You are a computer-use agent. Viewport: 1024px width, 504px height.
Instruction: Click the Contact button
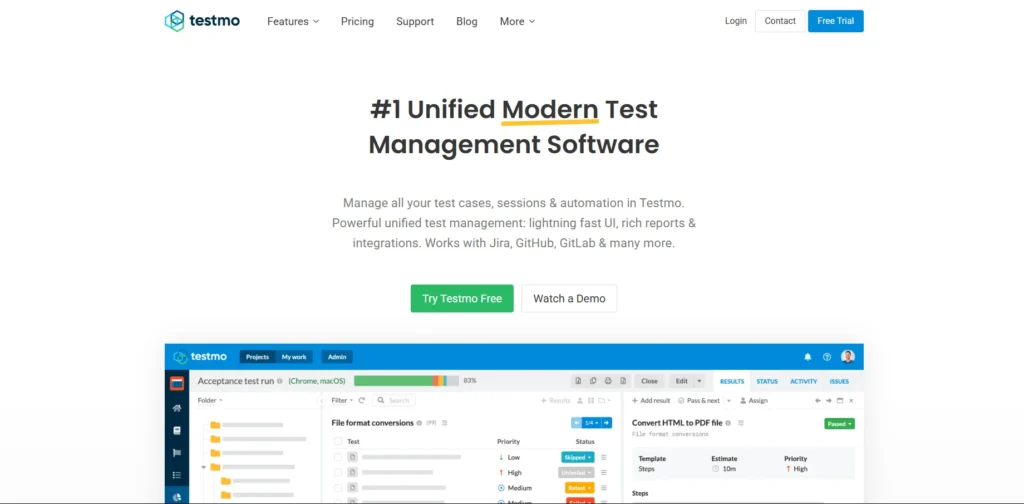(x=780, y=21)
